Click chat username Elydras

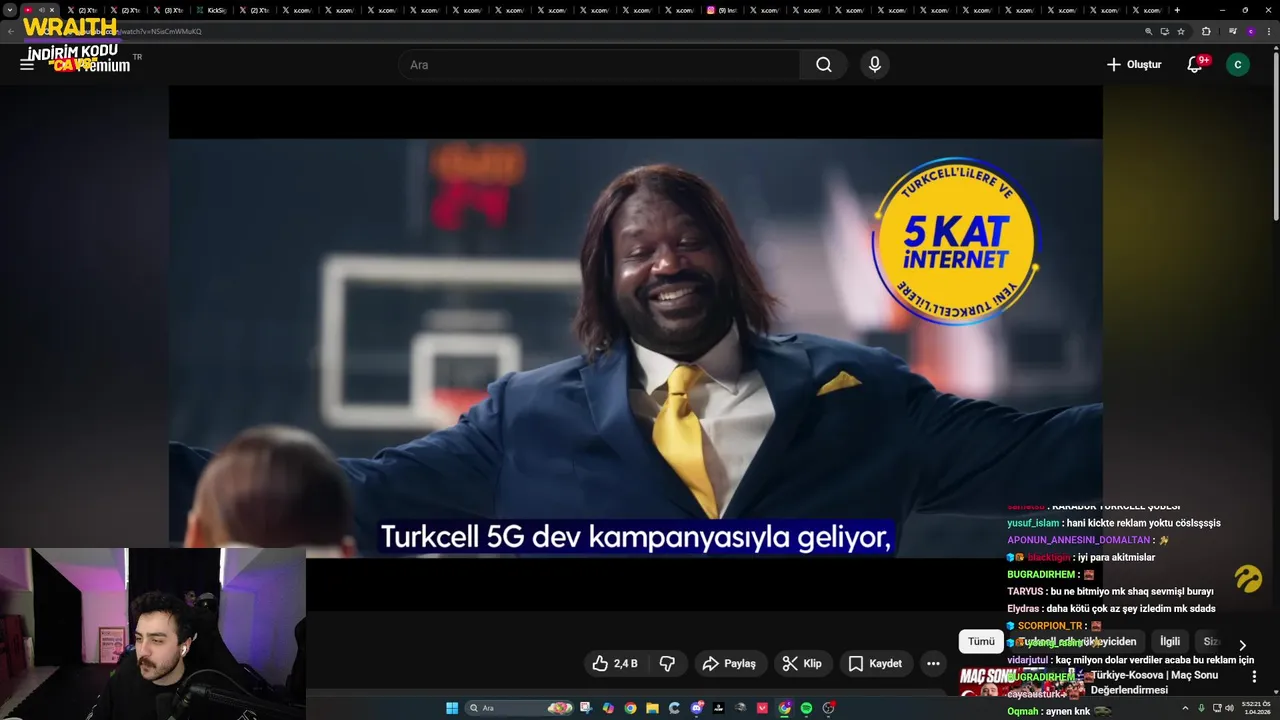click(1023, 609)
